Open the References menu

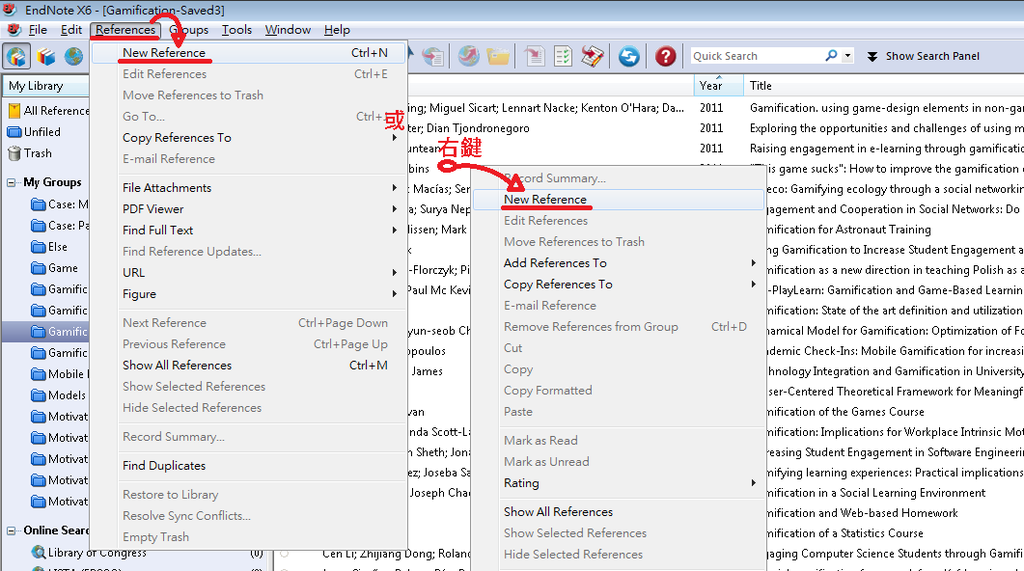click(125, 30)
